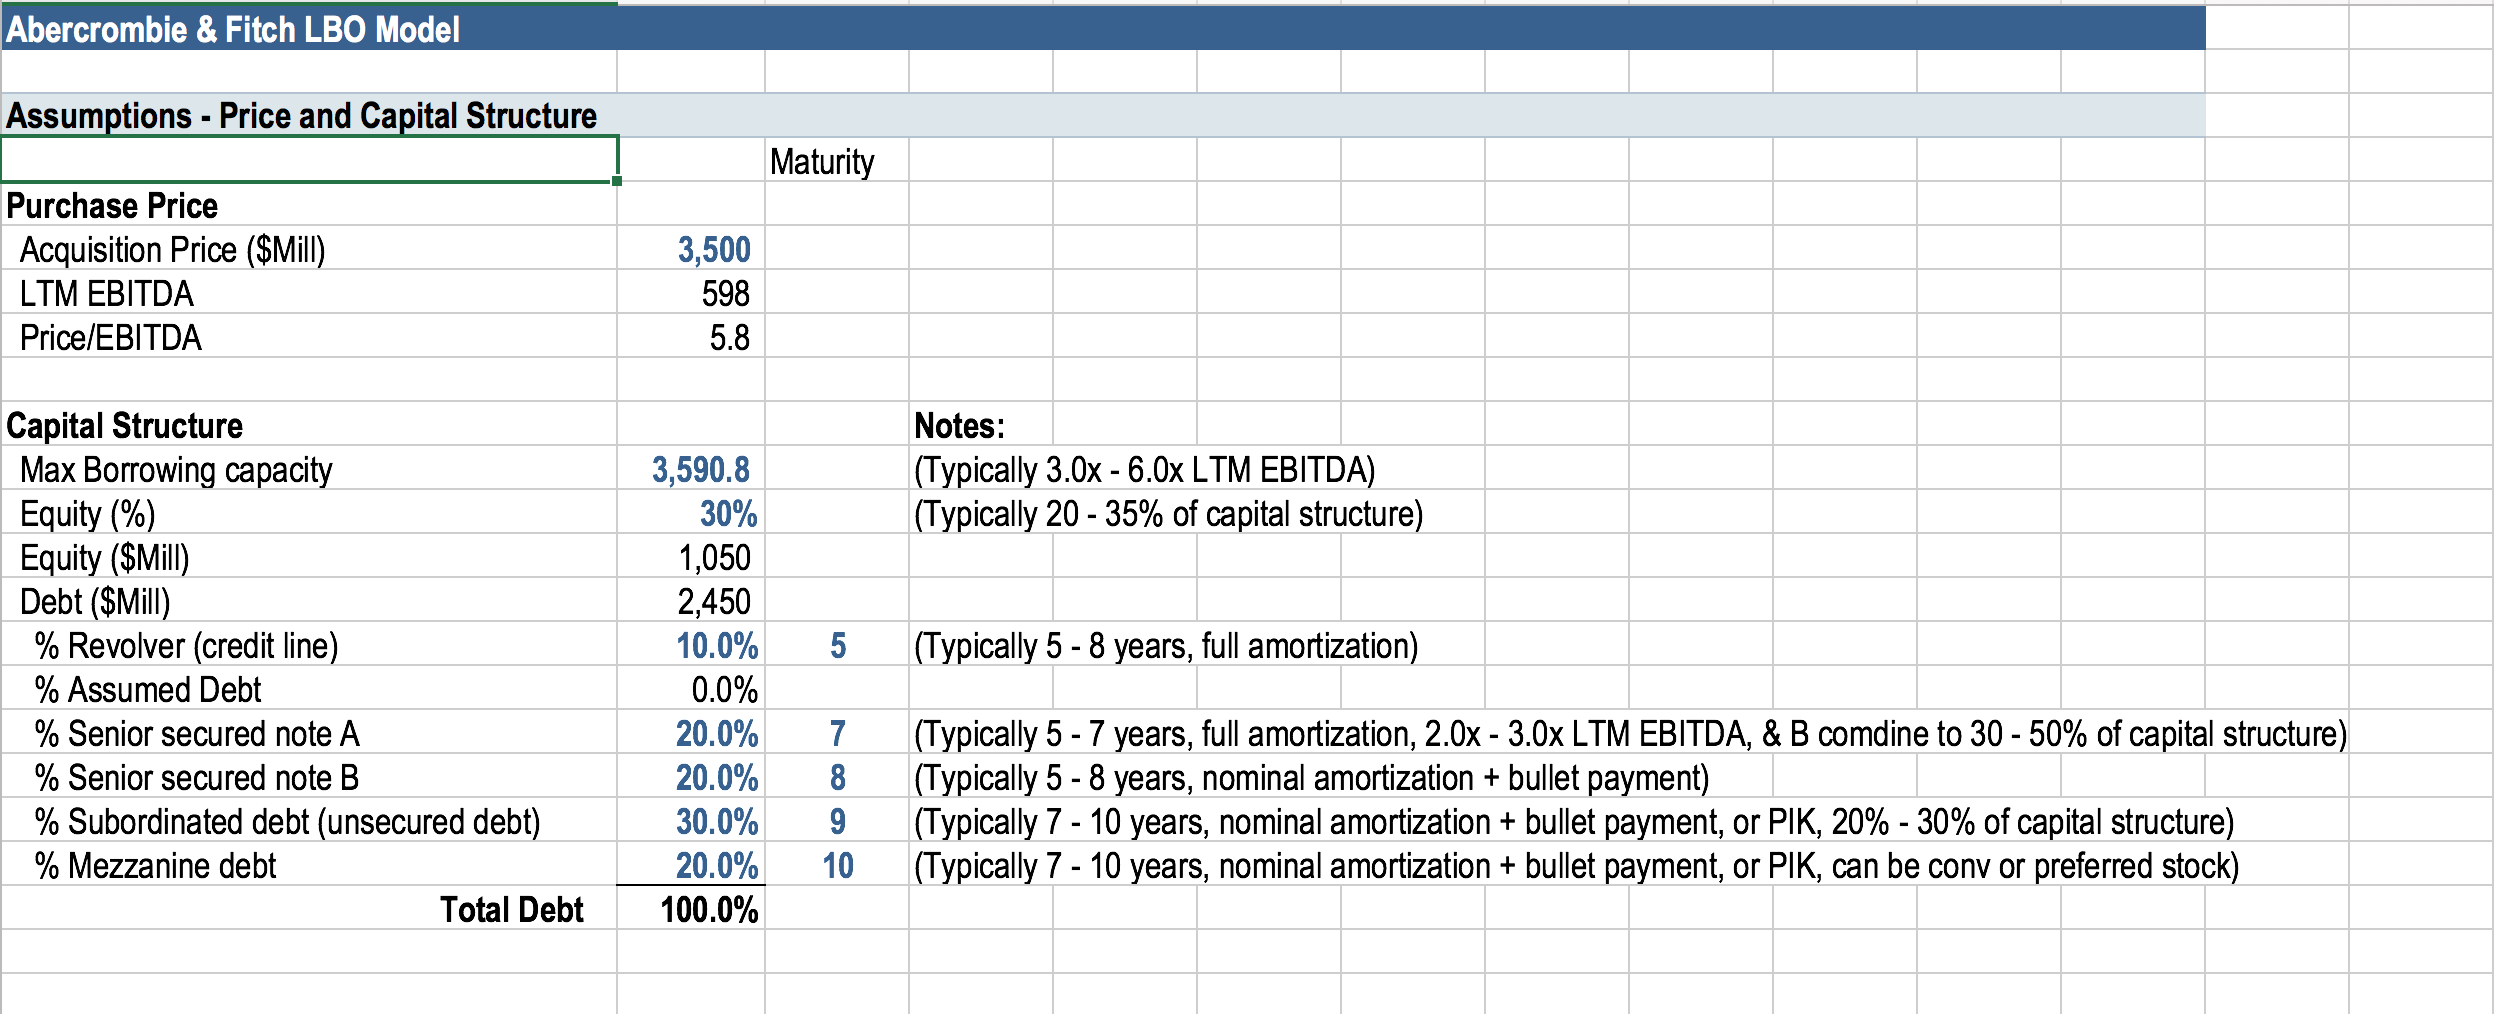Viewport: 2494px width, 1014px height.
Task: Select the Equity (%) 30% cell
Action: 691,512
